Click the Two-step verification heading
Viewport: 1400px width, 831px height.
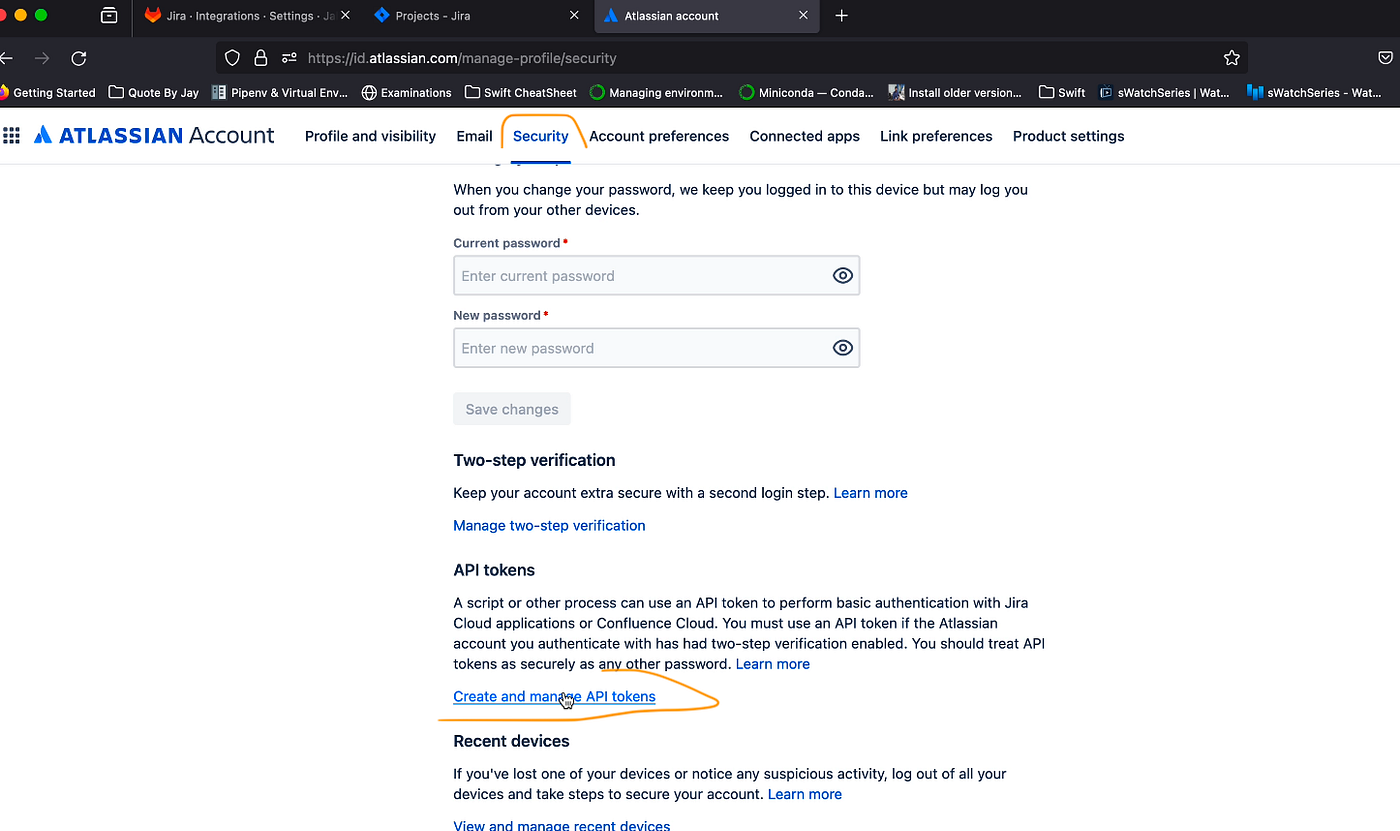(534, 460)
